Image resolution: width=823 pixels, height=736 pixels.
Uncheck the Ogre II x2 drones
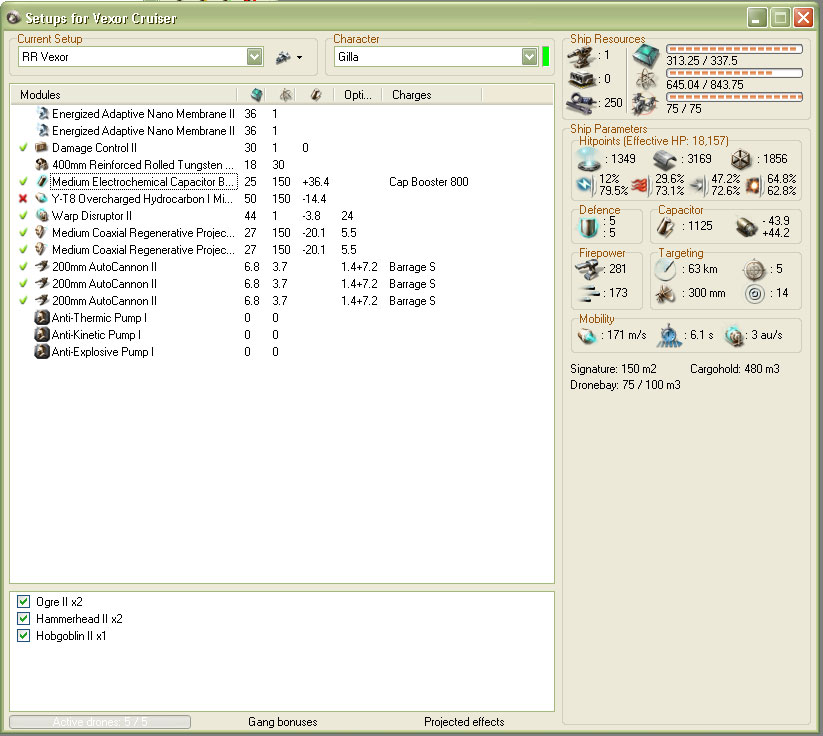tap(24, 602)
